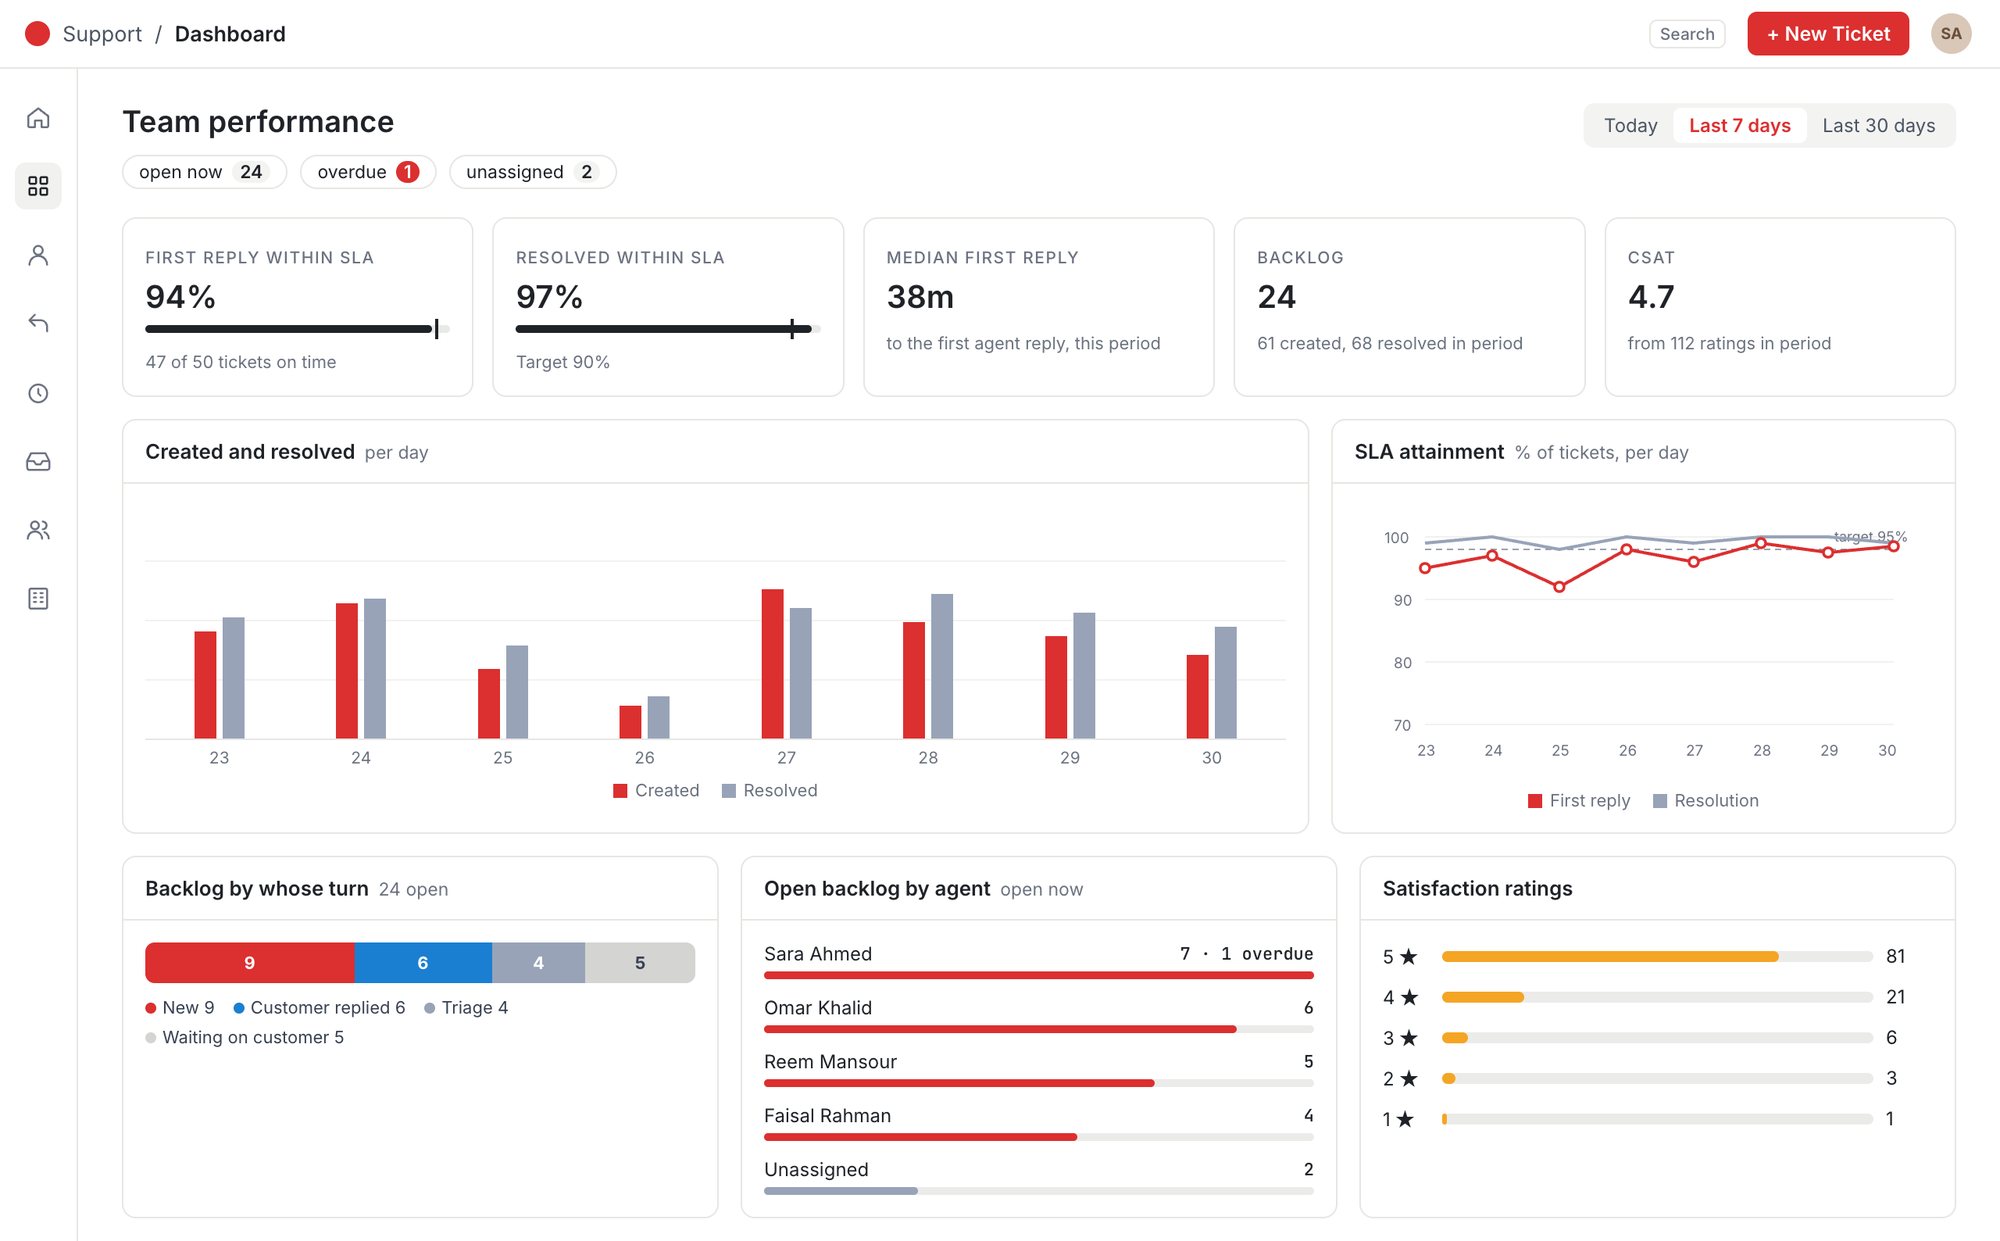Select the Dashboard grid icon in sidebar

[38, 186]
